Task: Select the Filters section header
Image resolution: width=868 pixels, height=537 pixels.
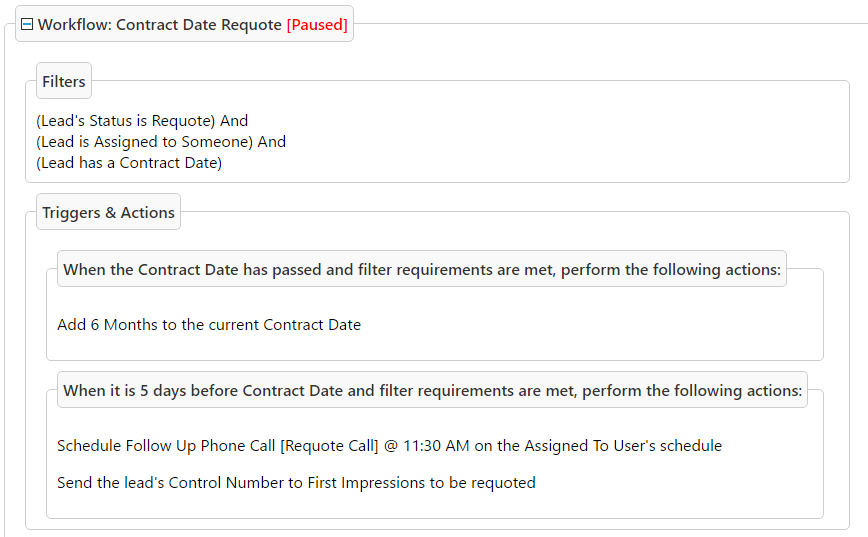Action: point(64,82)
